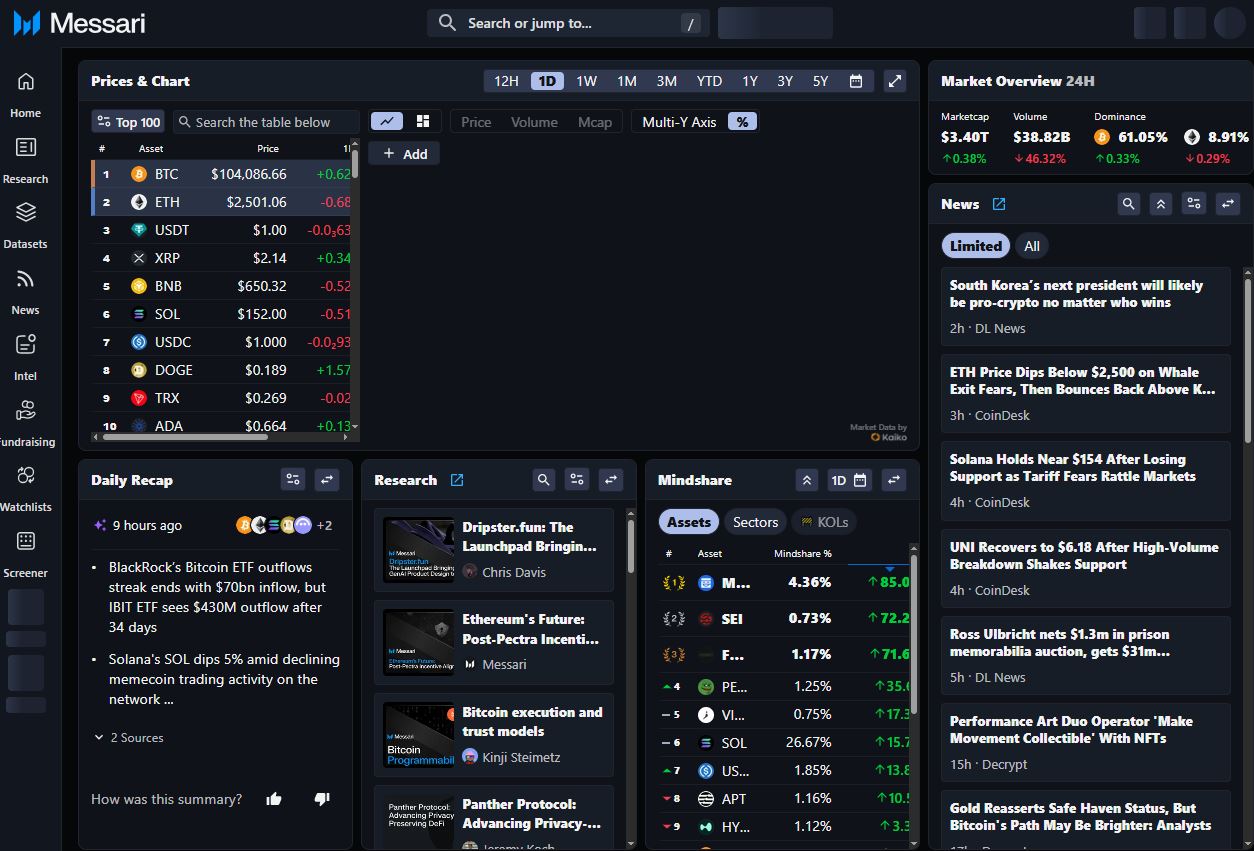Toggle Multi-Y Axis option
Screen dimensions: 1254x851
tap(679, 122)
